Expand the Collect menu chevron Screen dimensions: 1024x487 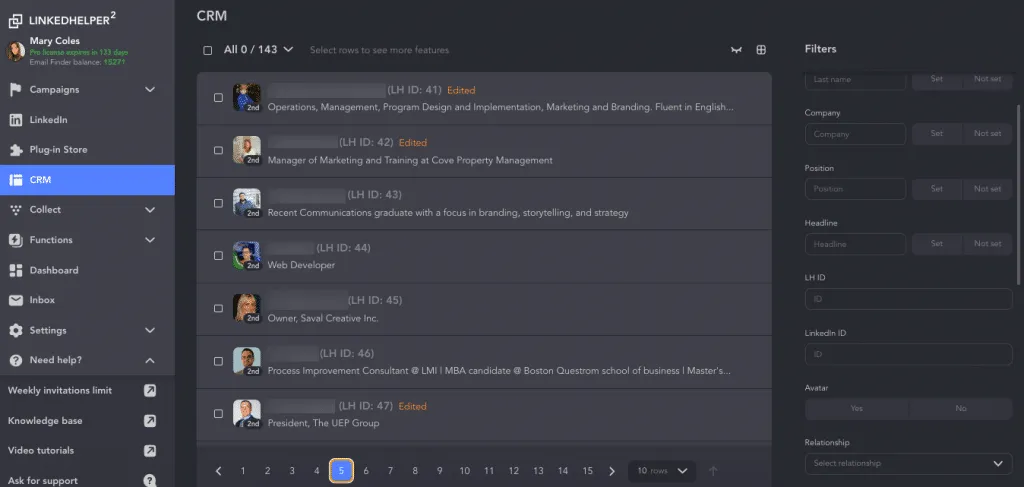click(x=150, y=210)
